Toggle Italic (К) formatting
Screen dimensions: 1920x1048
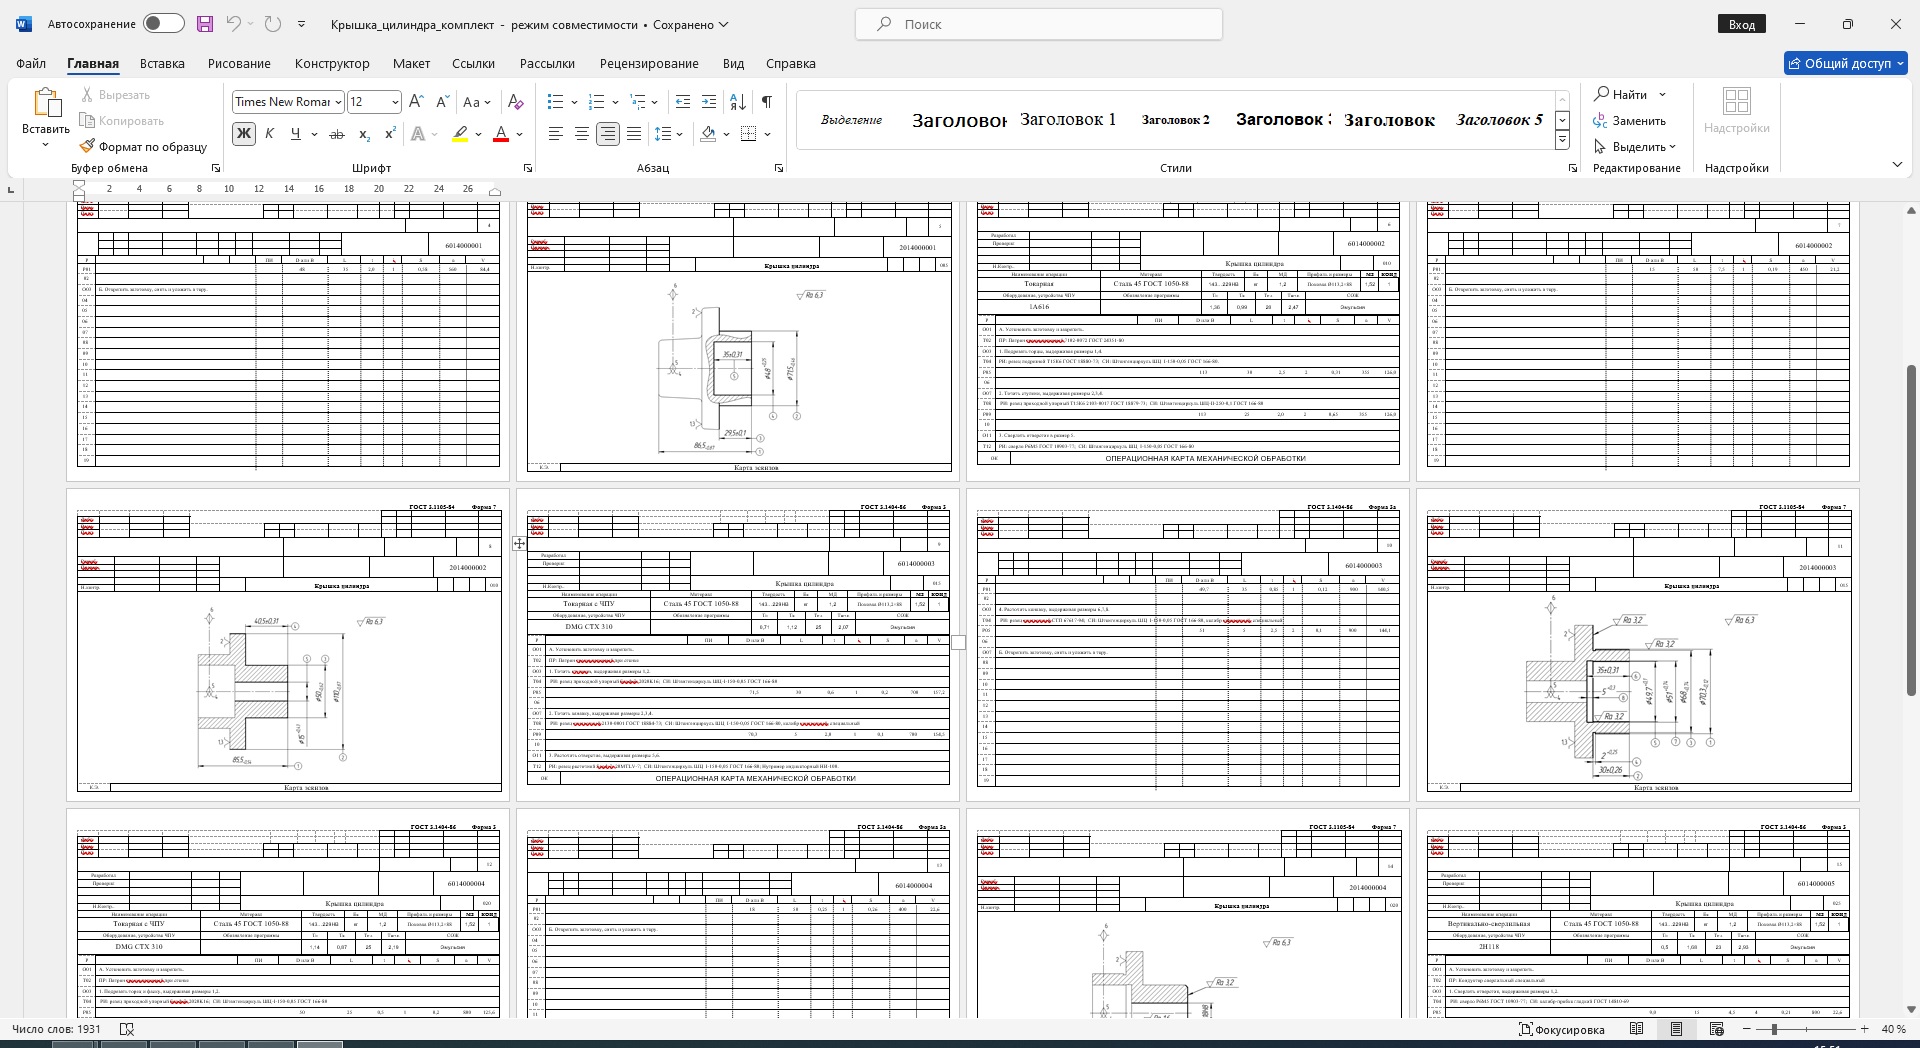coord(269,134)
